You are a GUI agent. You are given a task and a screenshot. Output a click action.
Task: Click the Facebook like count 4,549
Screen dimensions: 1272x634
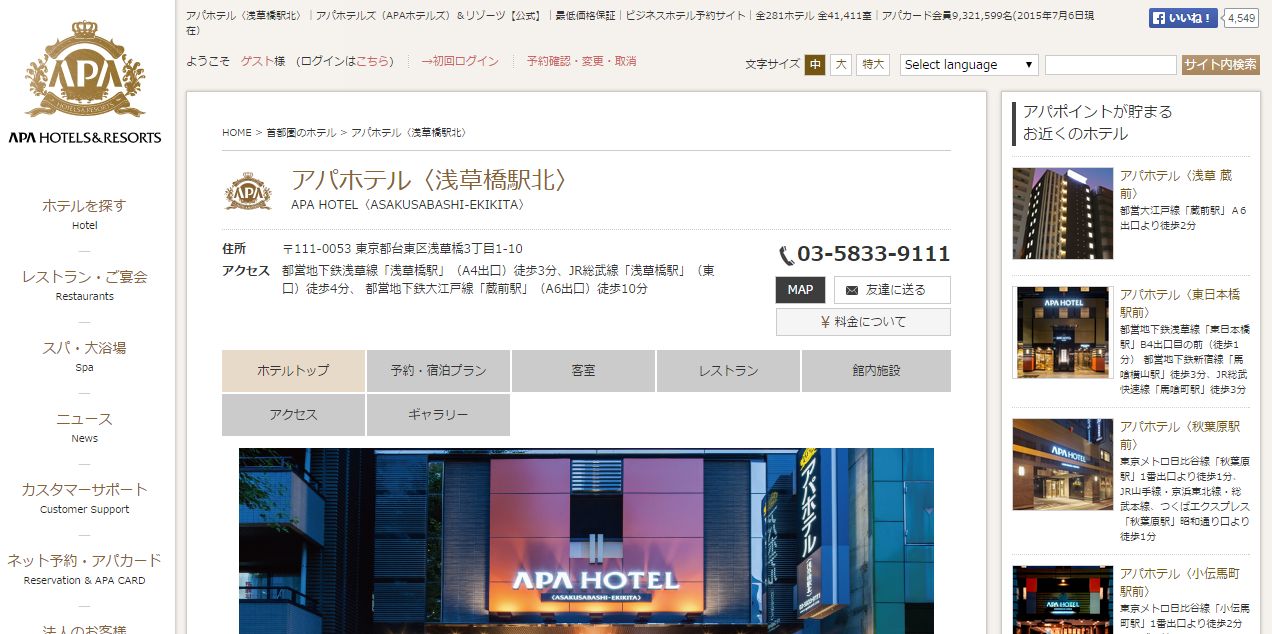pyautogui.click(x=1241, y=18)
